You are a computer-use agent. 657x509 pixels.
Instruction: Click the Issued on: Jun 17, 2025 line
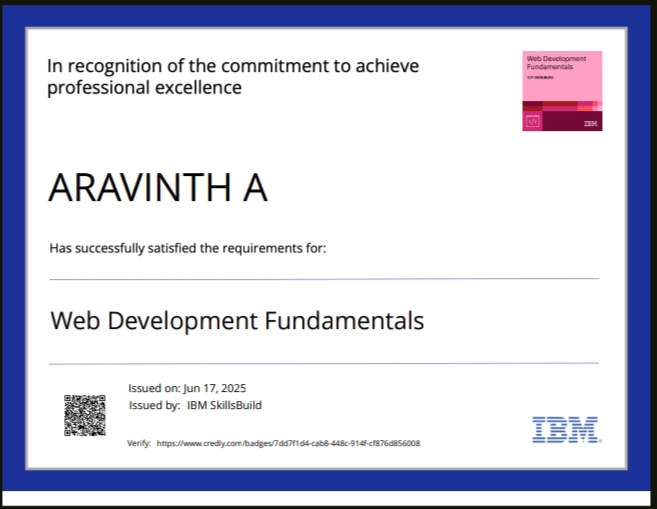click(187, 388)
